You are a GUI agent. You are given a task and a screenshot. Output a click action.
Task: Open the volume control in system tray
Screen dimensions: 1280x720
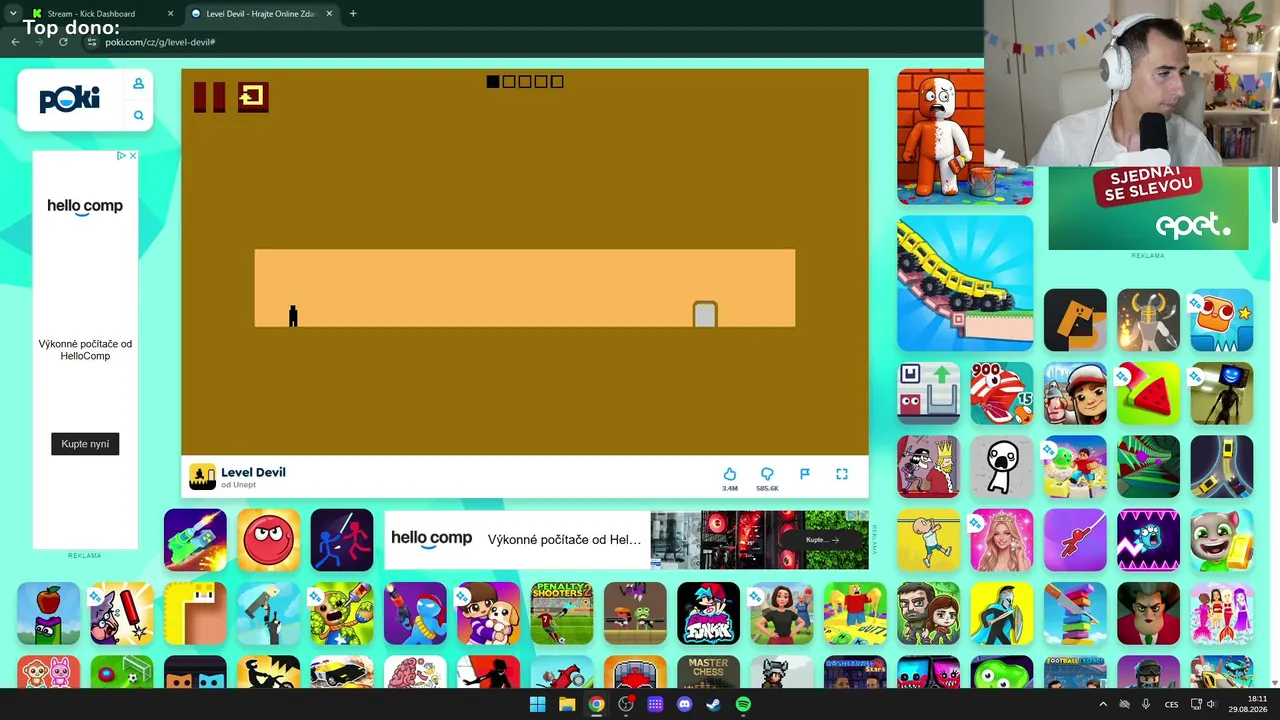[x=1211, y=704]
